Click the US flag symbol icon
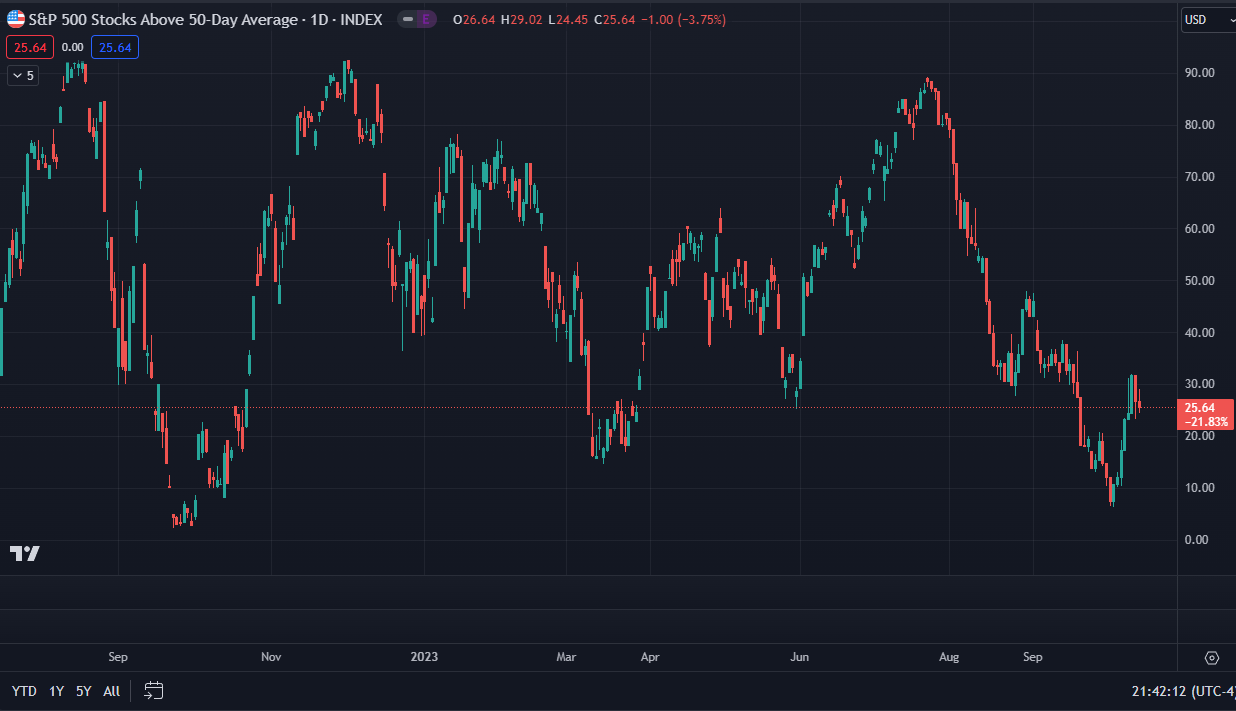Screen dimensions: 1236x711 (x=16, y=19)
